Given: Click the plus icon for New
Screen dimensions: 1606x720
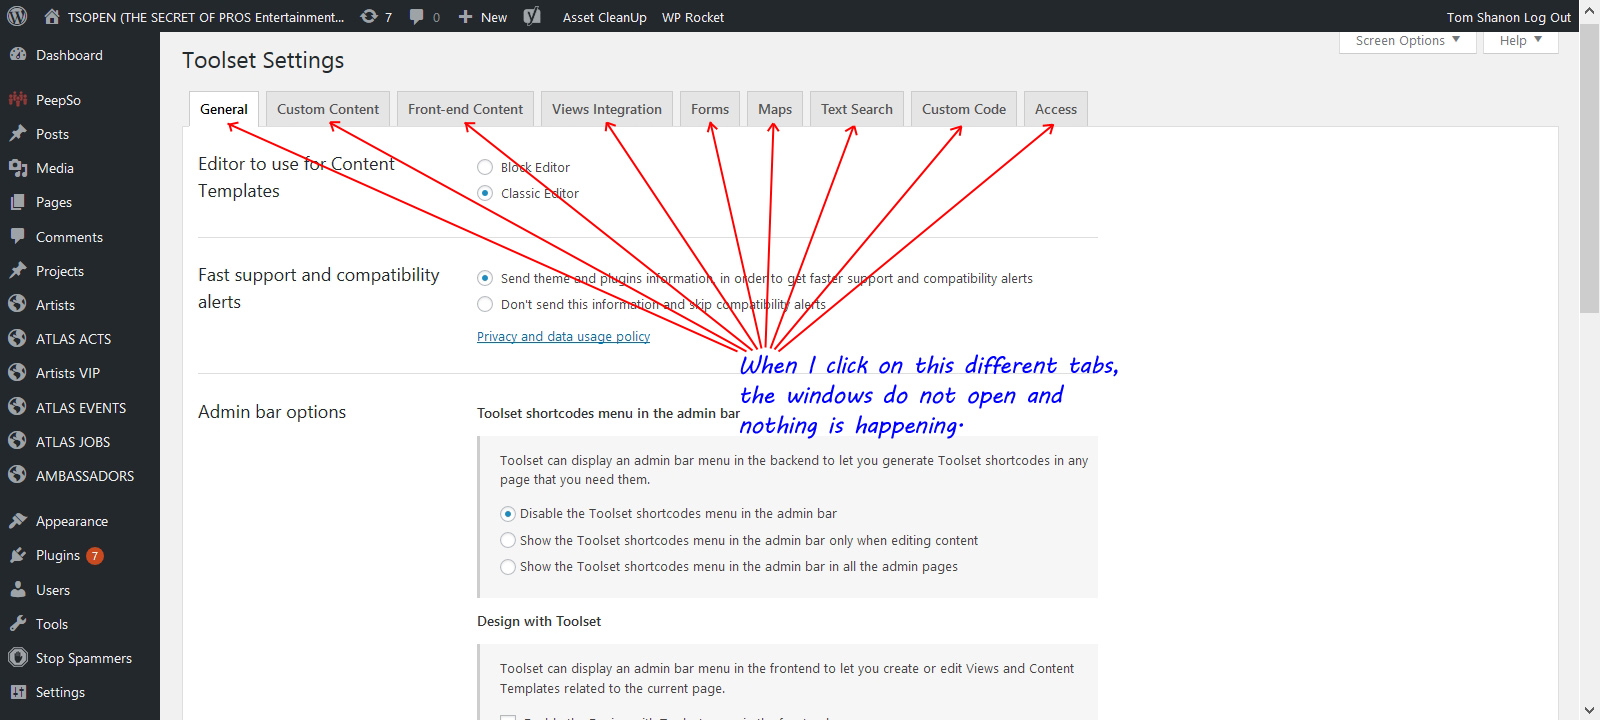Looking at the screenshot, I should click(465, 17).
